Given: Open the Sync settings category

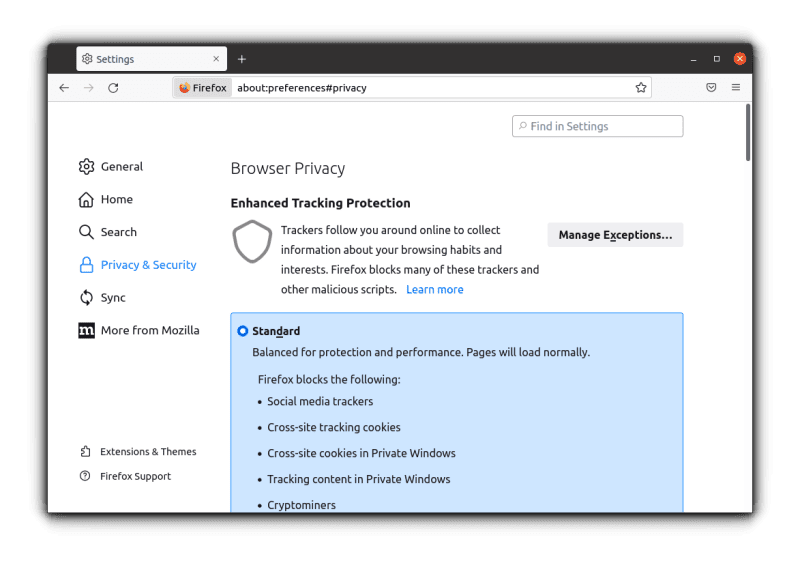Looking at the screenshot, I should [113, 298].
